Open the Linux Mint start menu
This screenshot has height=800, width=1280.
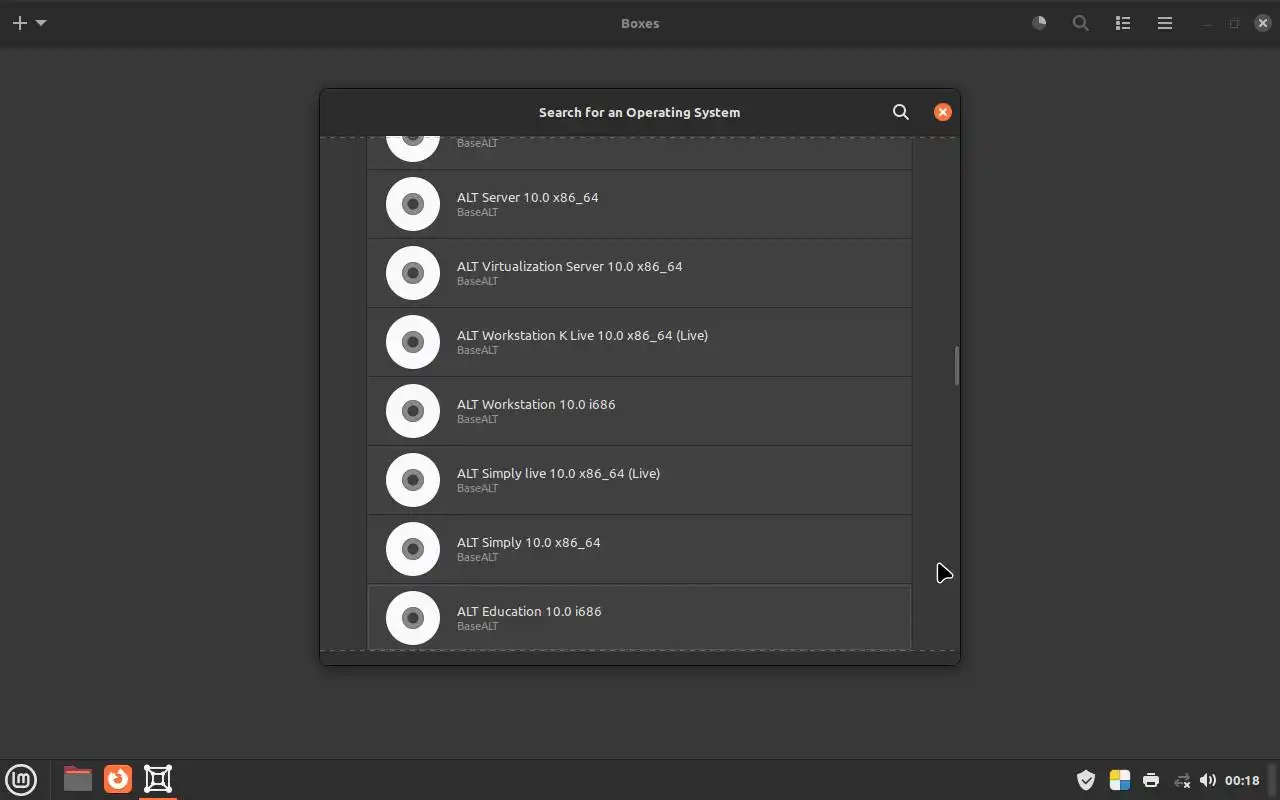21,779
